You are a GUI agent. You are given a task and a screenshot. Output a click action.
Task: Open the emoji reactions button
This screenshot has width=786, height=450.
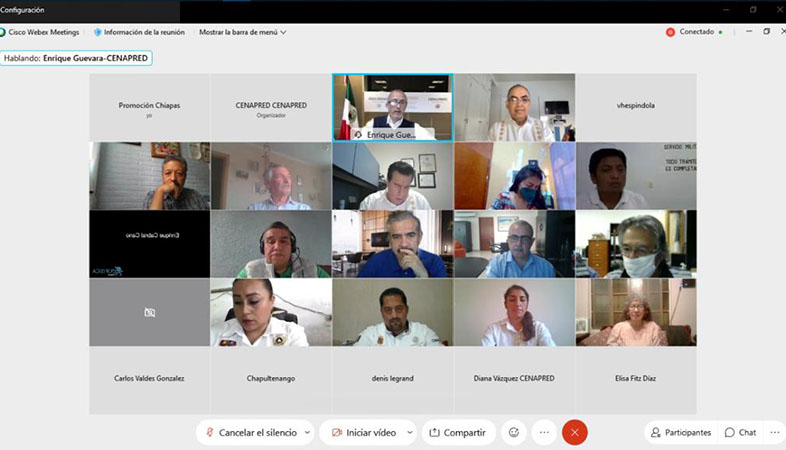tap(514, 432)
